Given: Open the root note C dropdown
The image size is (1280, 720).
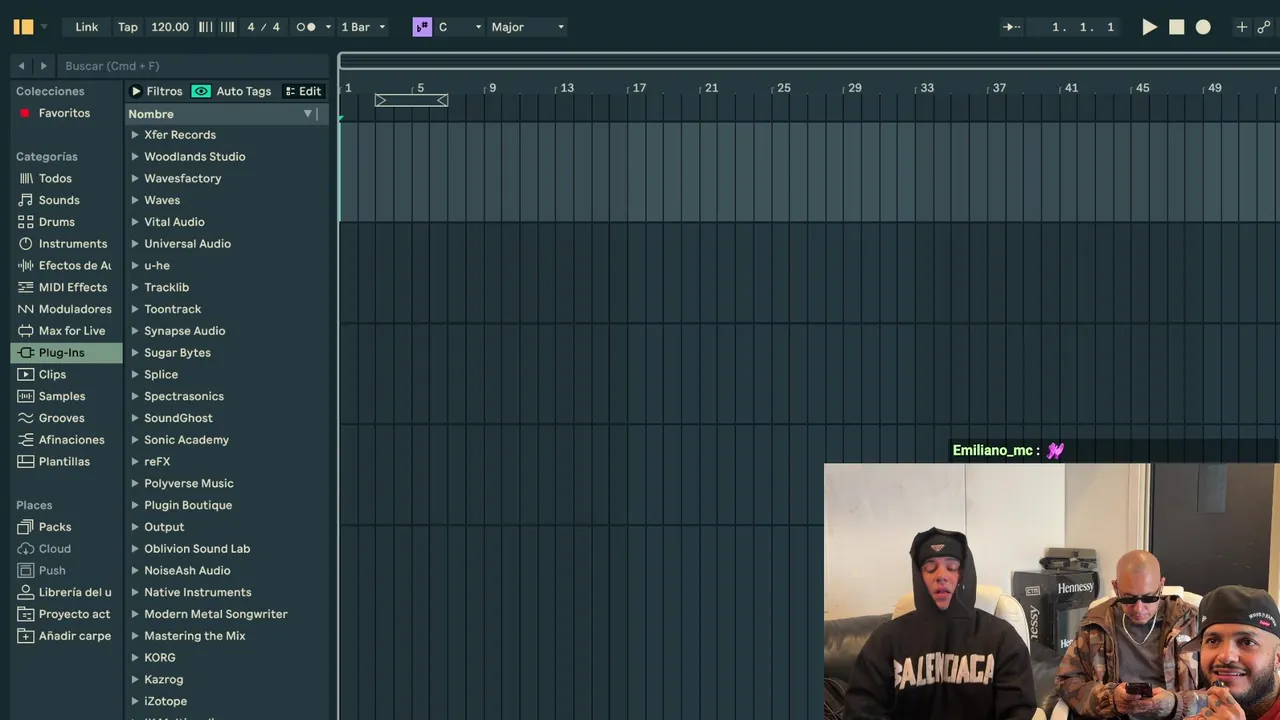Looking at the screenshot, I should coord(460,27).
